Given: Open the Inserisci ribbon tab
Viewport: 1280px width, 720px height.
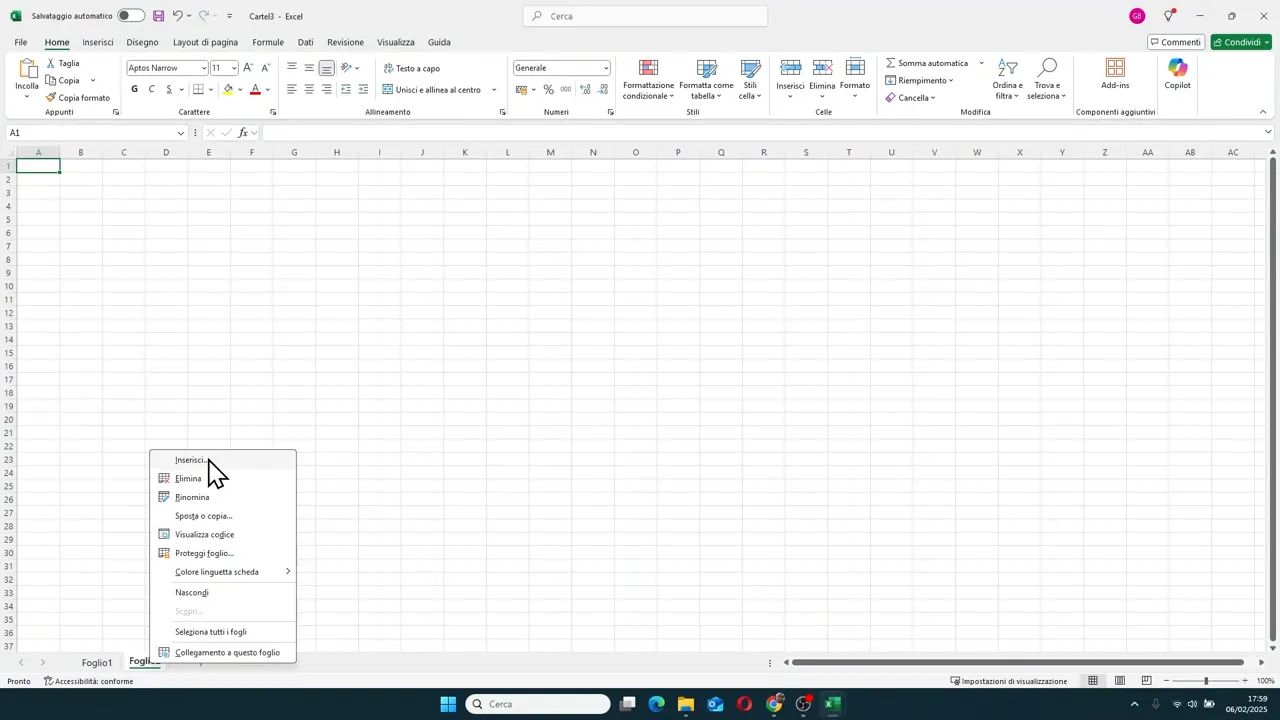Looking at the screenshot, I should (98, 42).
